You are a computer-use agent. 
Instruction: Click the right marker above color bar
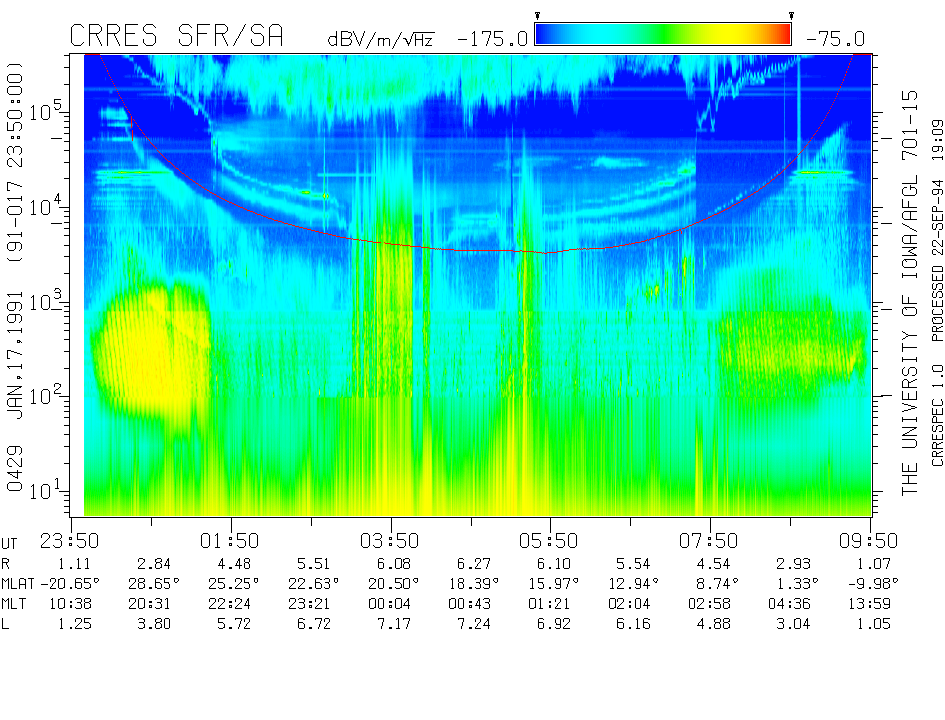tap(791, 16)
